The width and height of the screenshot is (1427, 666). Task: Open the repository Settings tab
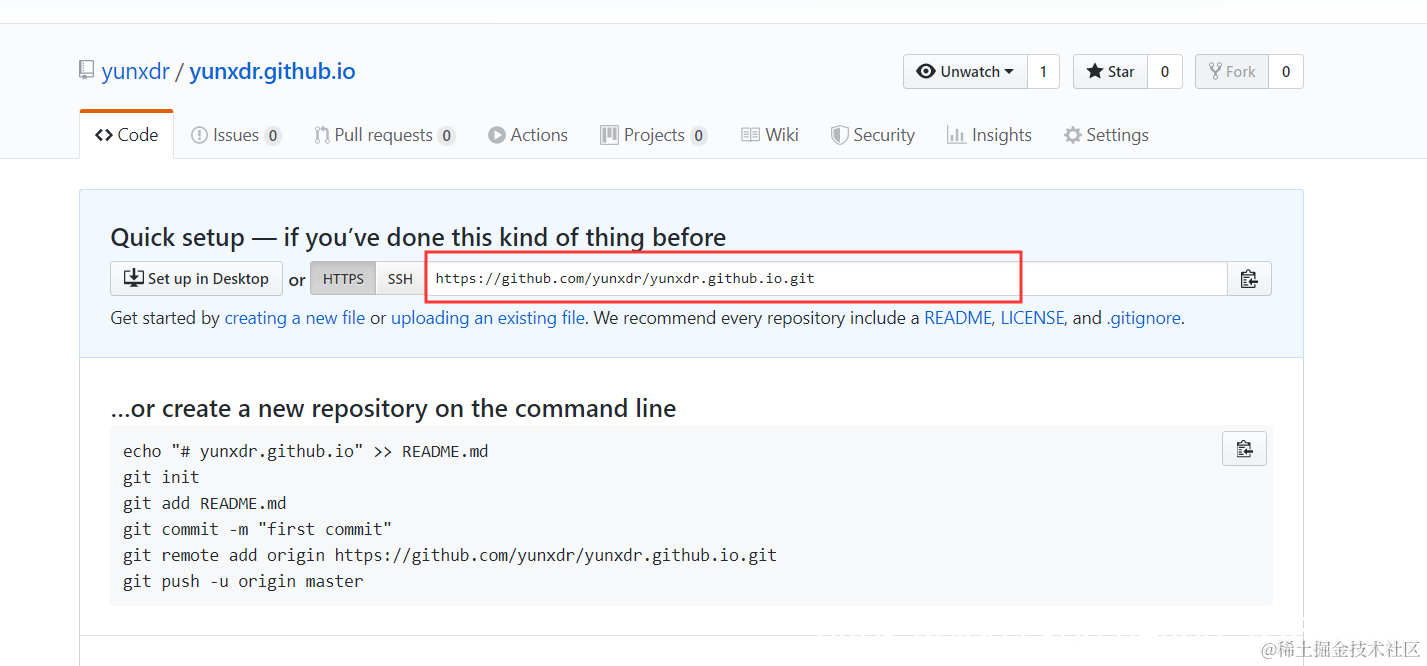point(1106,135)
